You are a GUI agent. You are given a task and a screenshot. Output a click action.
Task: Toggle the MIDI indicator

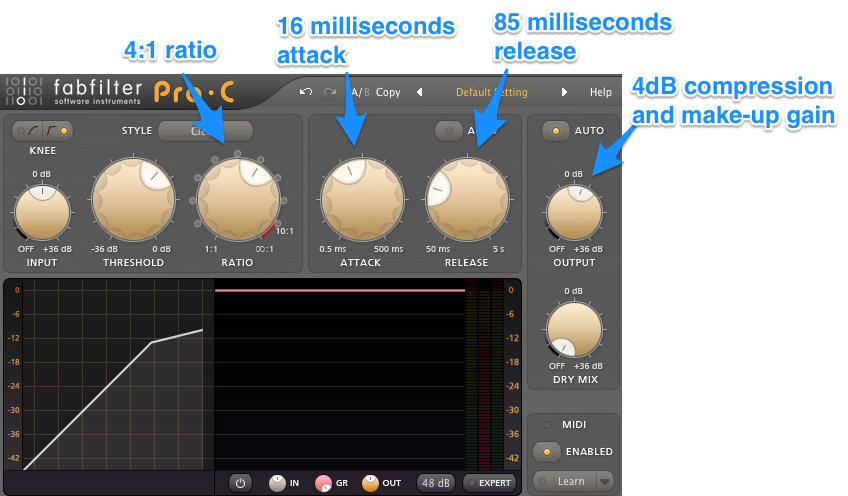point(547,425)
